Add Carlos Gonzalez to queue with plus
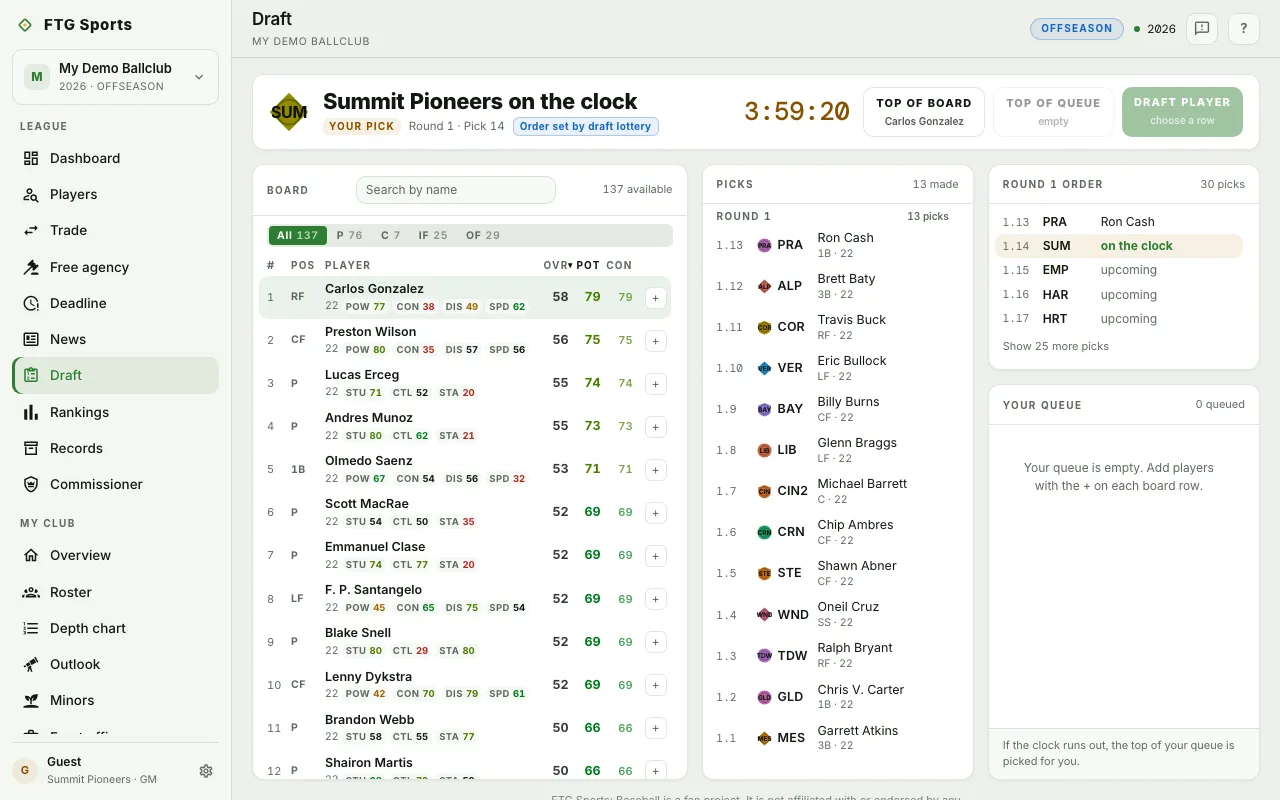The image size is (1280, 800). pos(656,297)
